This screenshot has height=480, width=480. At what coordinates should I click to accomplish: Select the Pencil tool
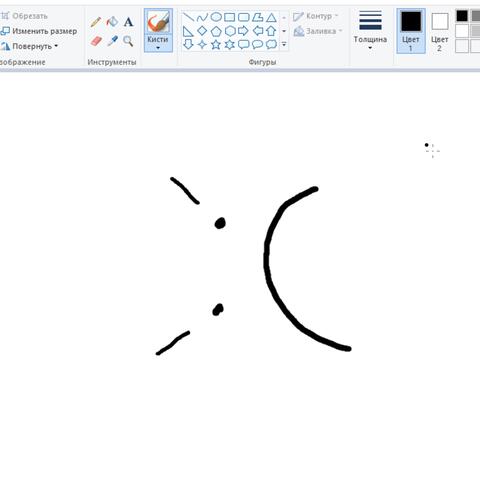96,22
